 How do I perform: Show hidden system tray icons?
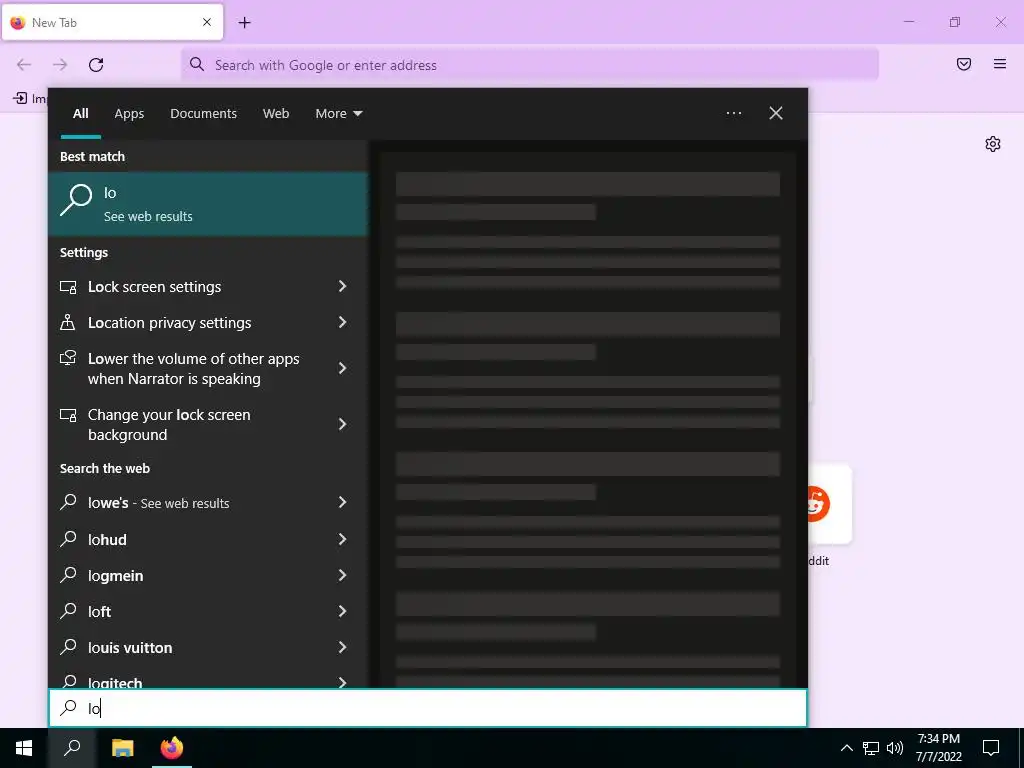[x=846, y=748]
